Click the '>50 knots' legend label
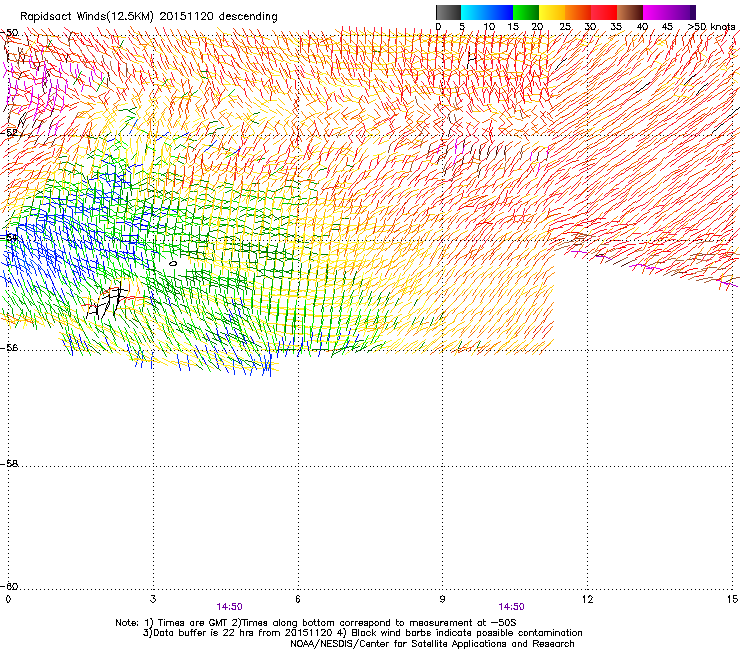Image resolution: width=740 pixels, height=650 pixels. [x=711, y=27]
